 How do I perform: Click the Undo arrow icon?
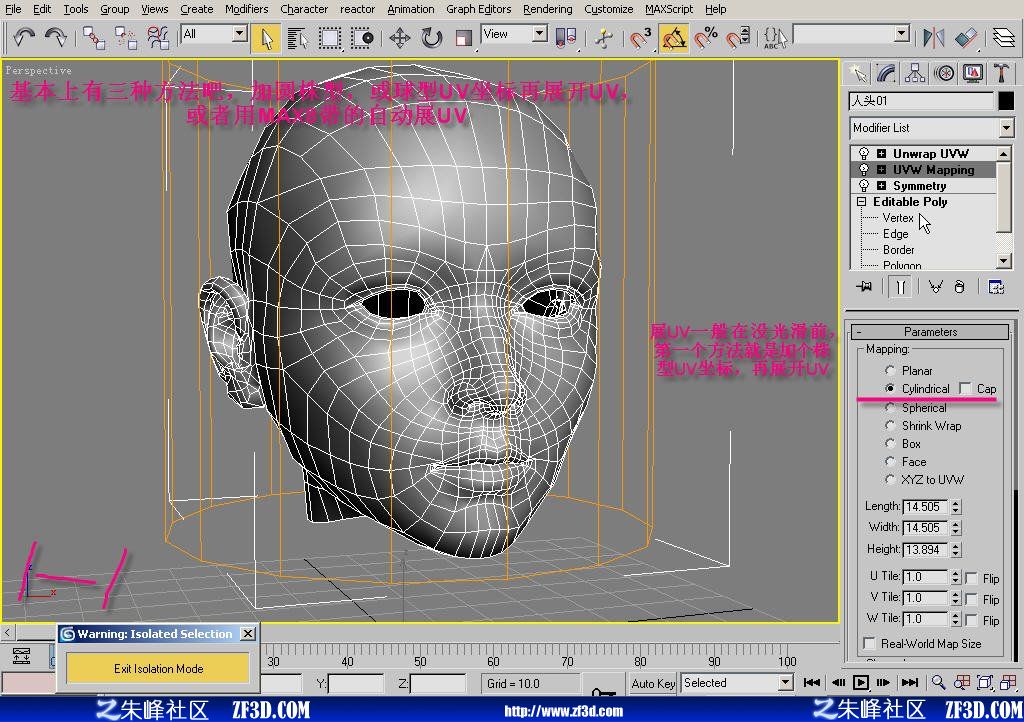pyautogui.click(x=24, y=37)
